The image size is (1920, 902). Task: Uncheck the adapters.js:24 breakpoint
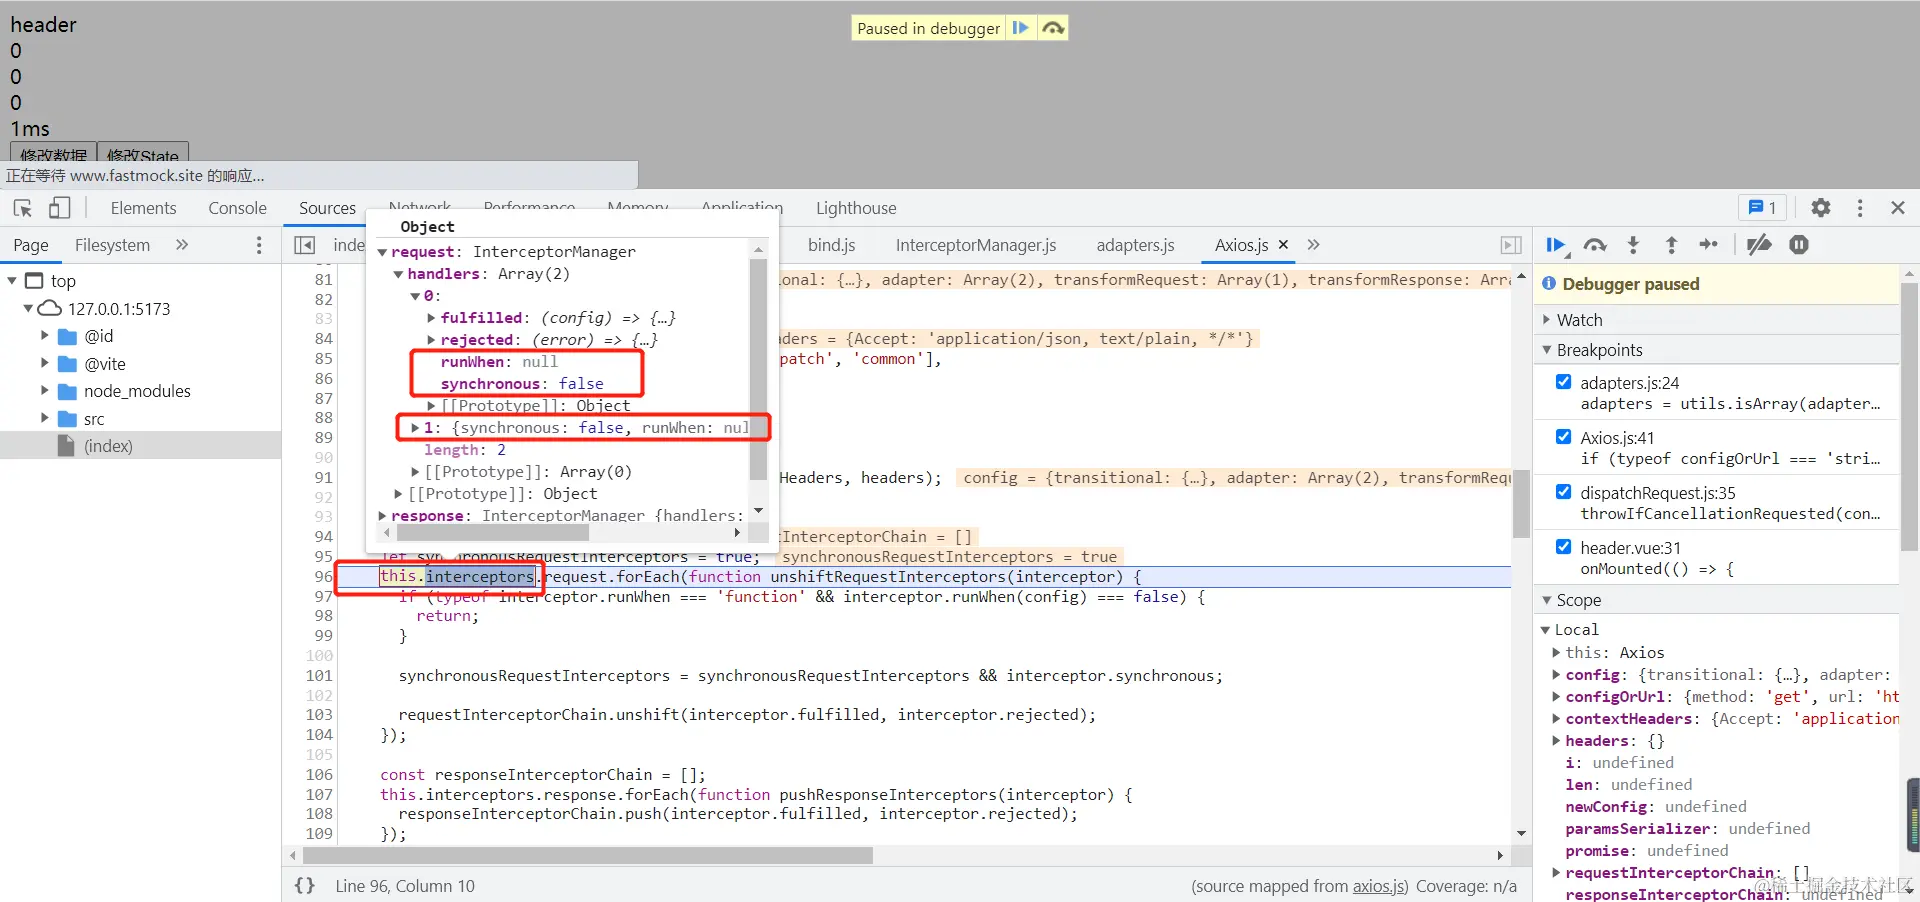click(x=1563, y=382)
